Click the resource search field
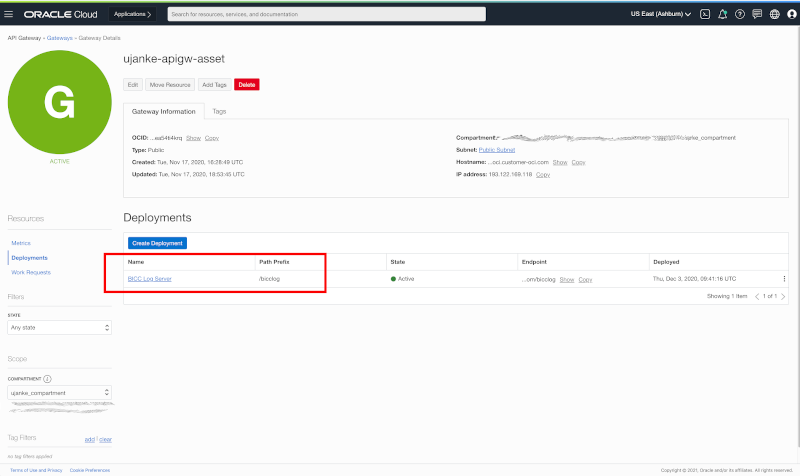 click(x=327, y=14)
